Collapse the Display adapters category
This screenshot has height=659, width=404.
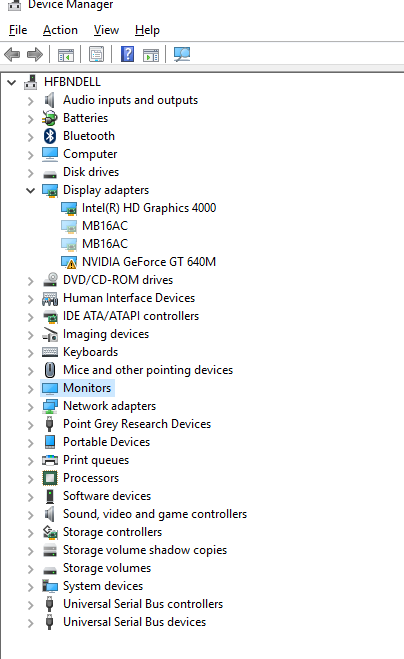tap(30, 190)
